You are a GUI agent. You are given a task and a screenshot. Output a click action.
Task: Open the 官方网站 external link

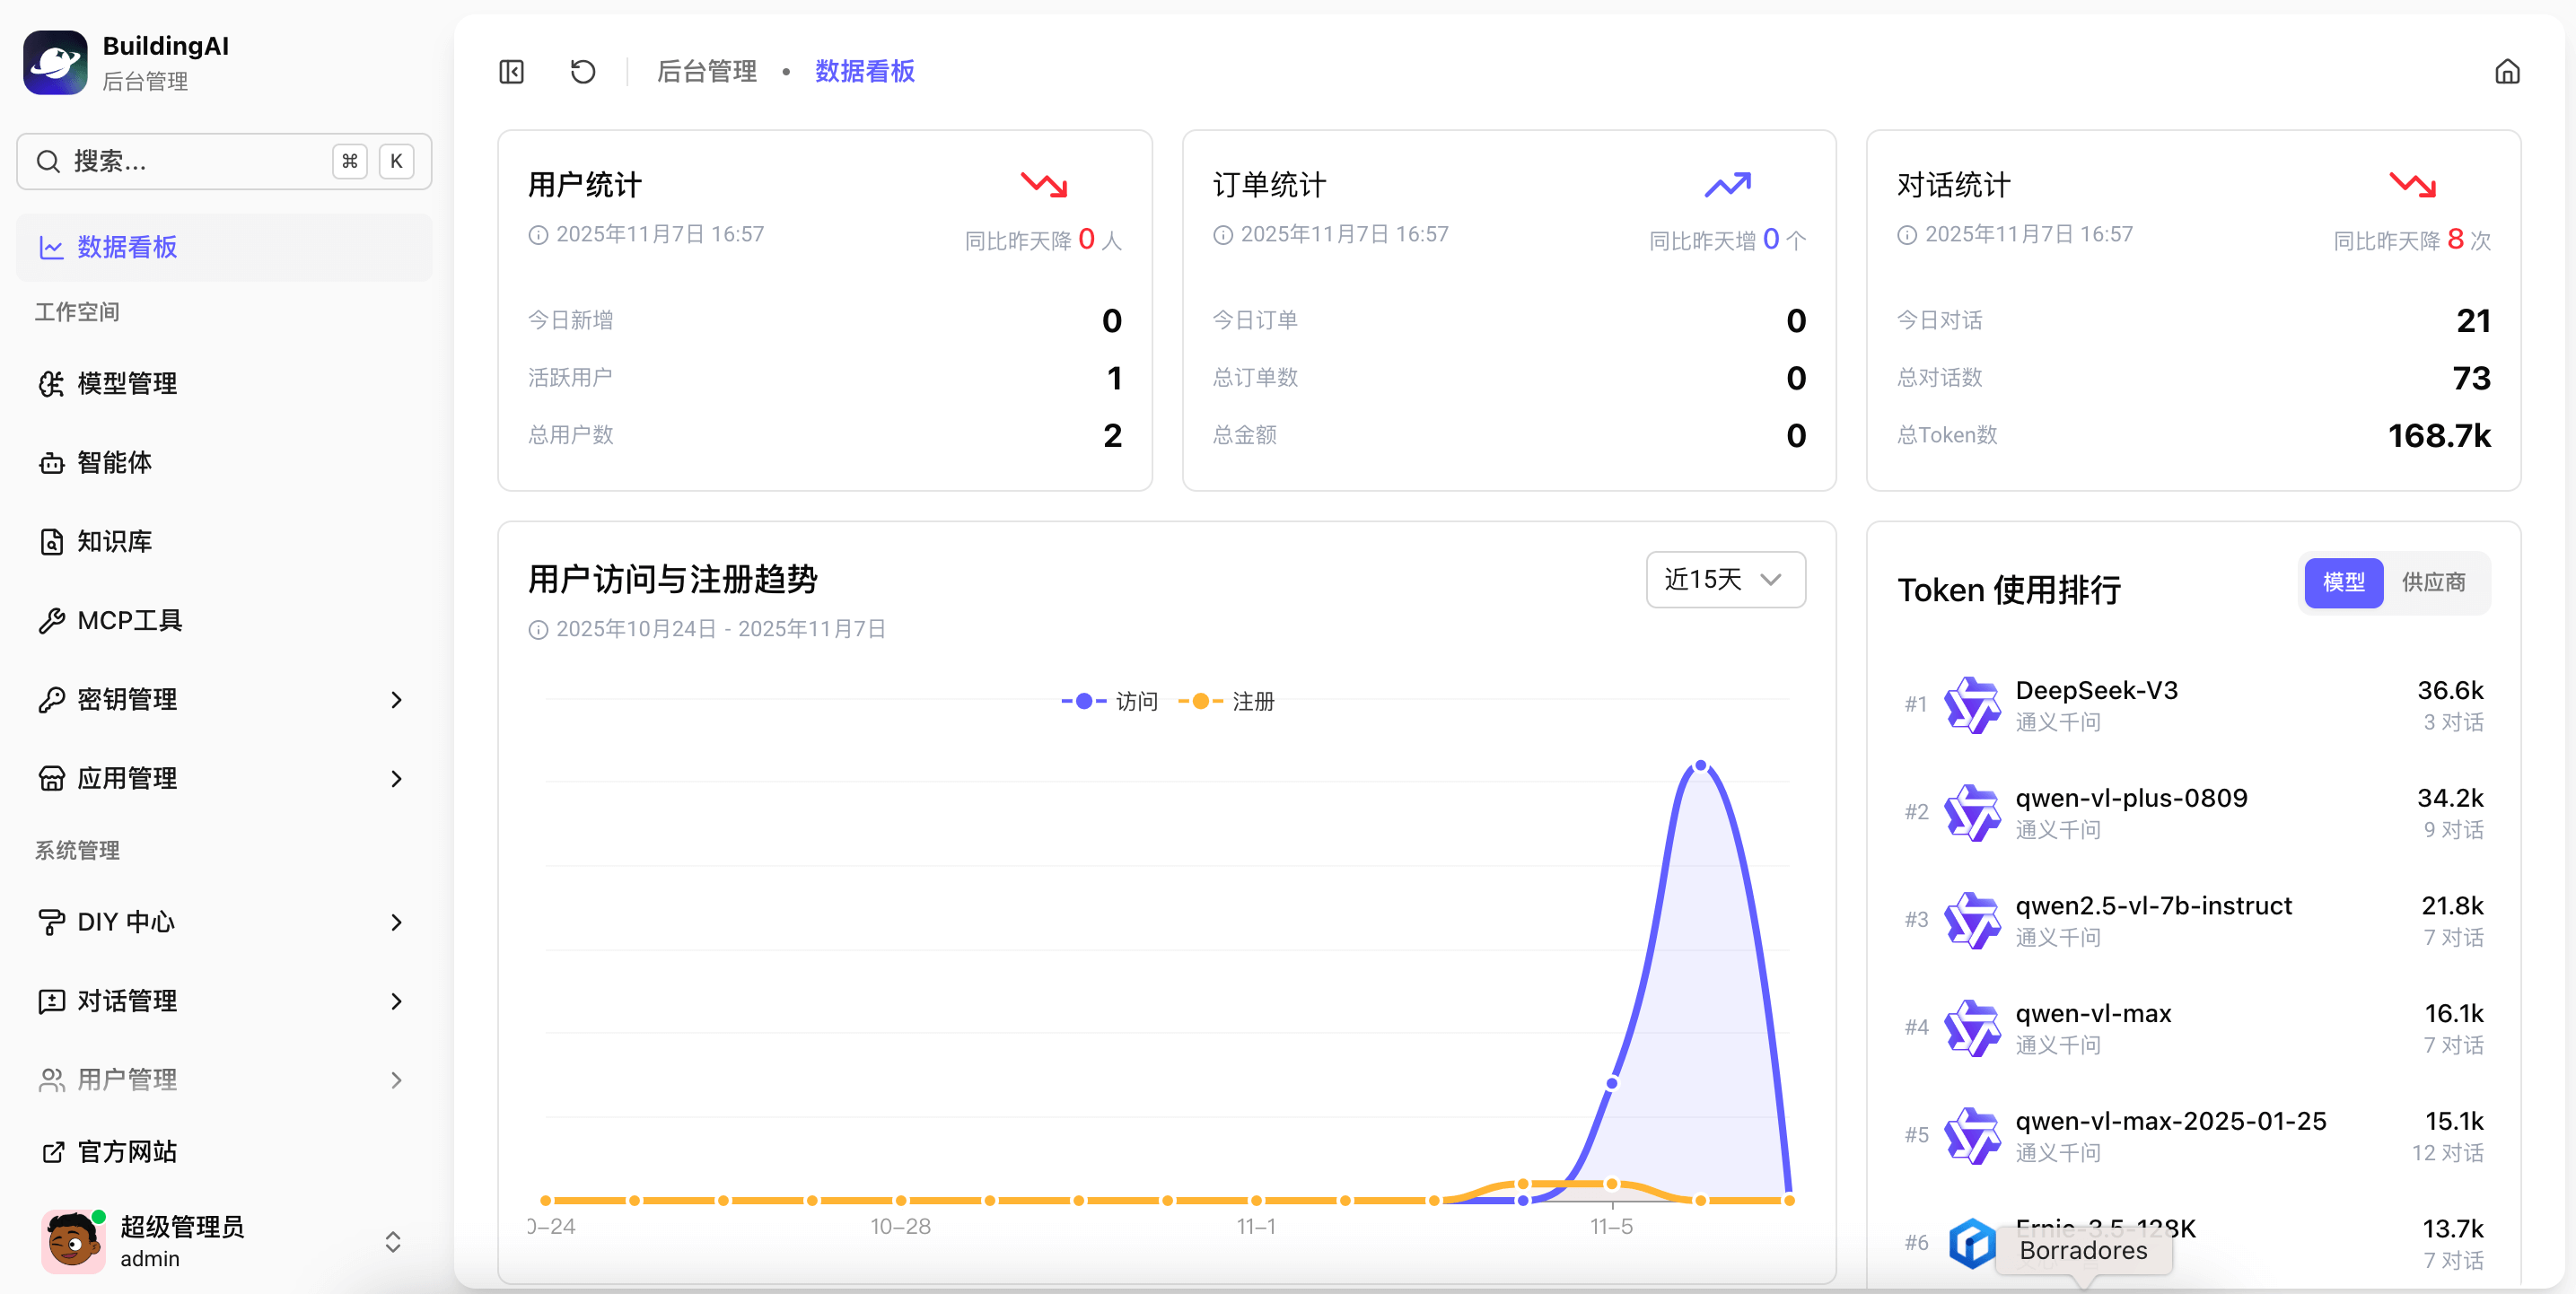[x=127, y=1152]
